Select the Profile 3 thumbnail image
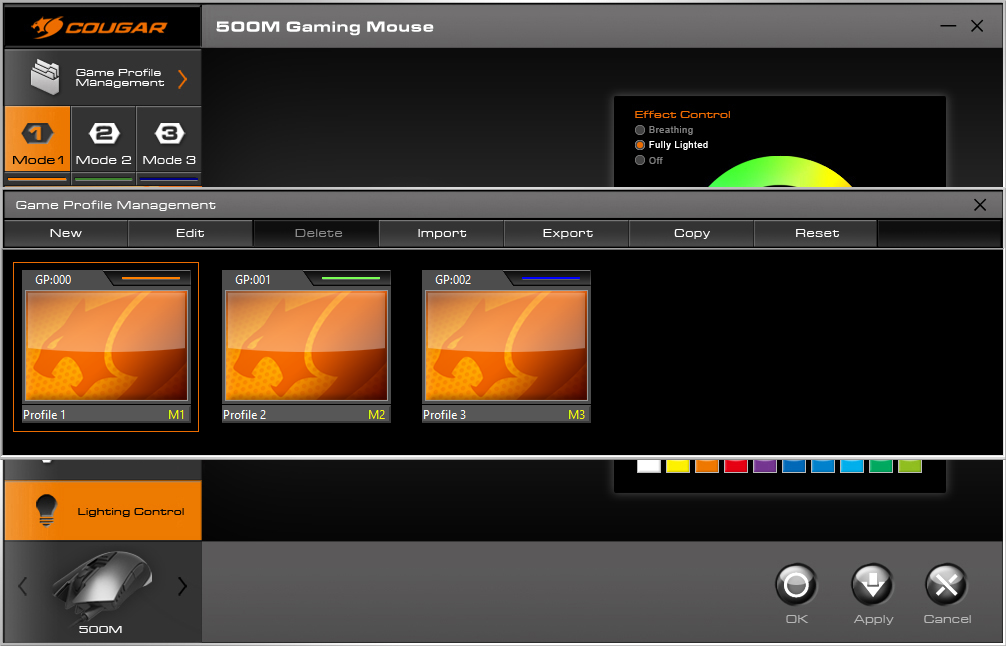The width and height of the screenshot is (1006, 646). click(x=506, y=345)
